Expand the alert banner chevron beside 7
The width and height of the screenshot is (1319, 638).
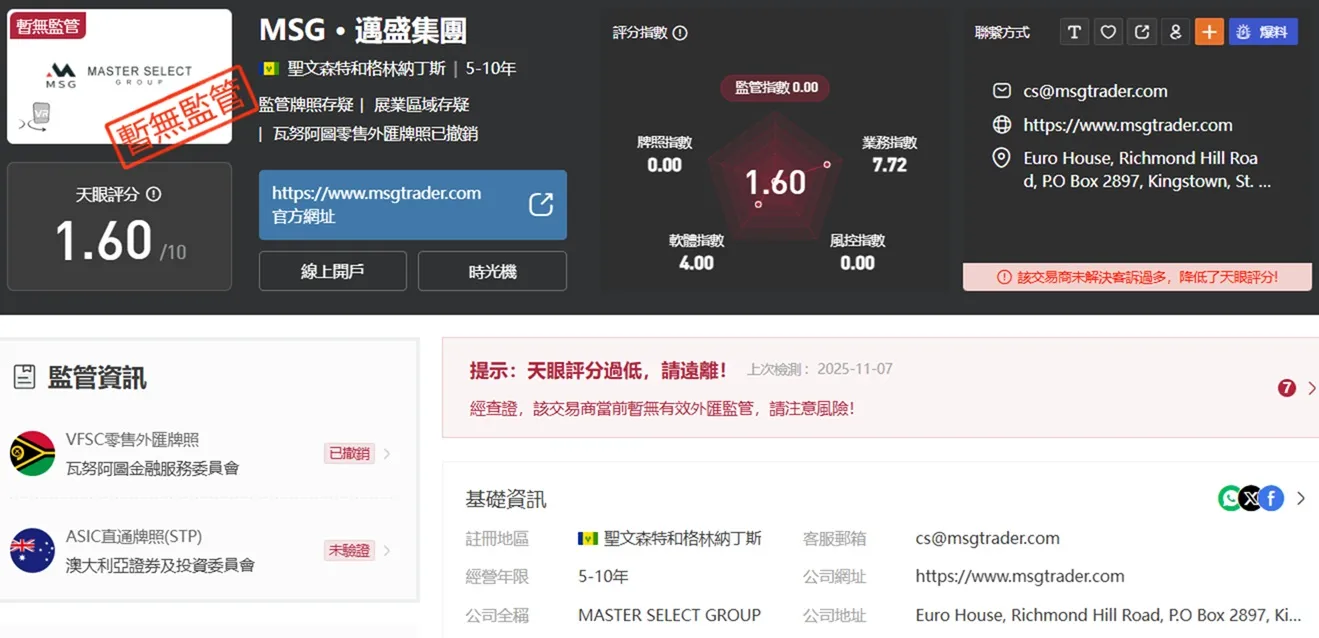click(x=1311, y=388)
